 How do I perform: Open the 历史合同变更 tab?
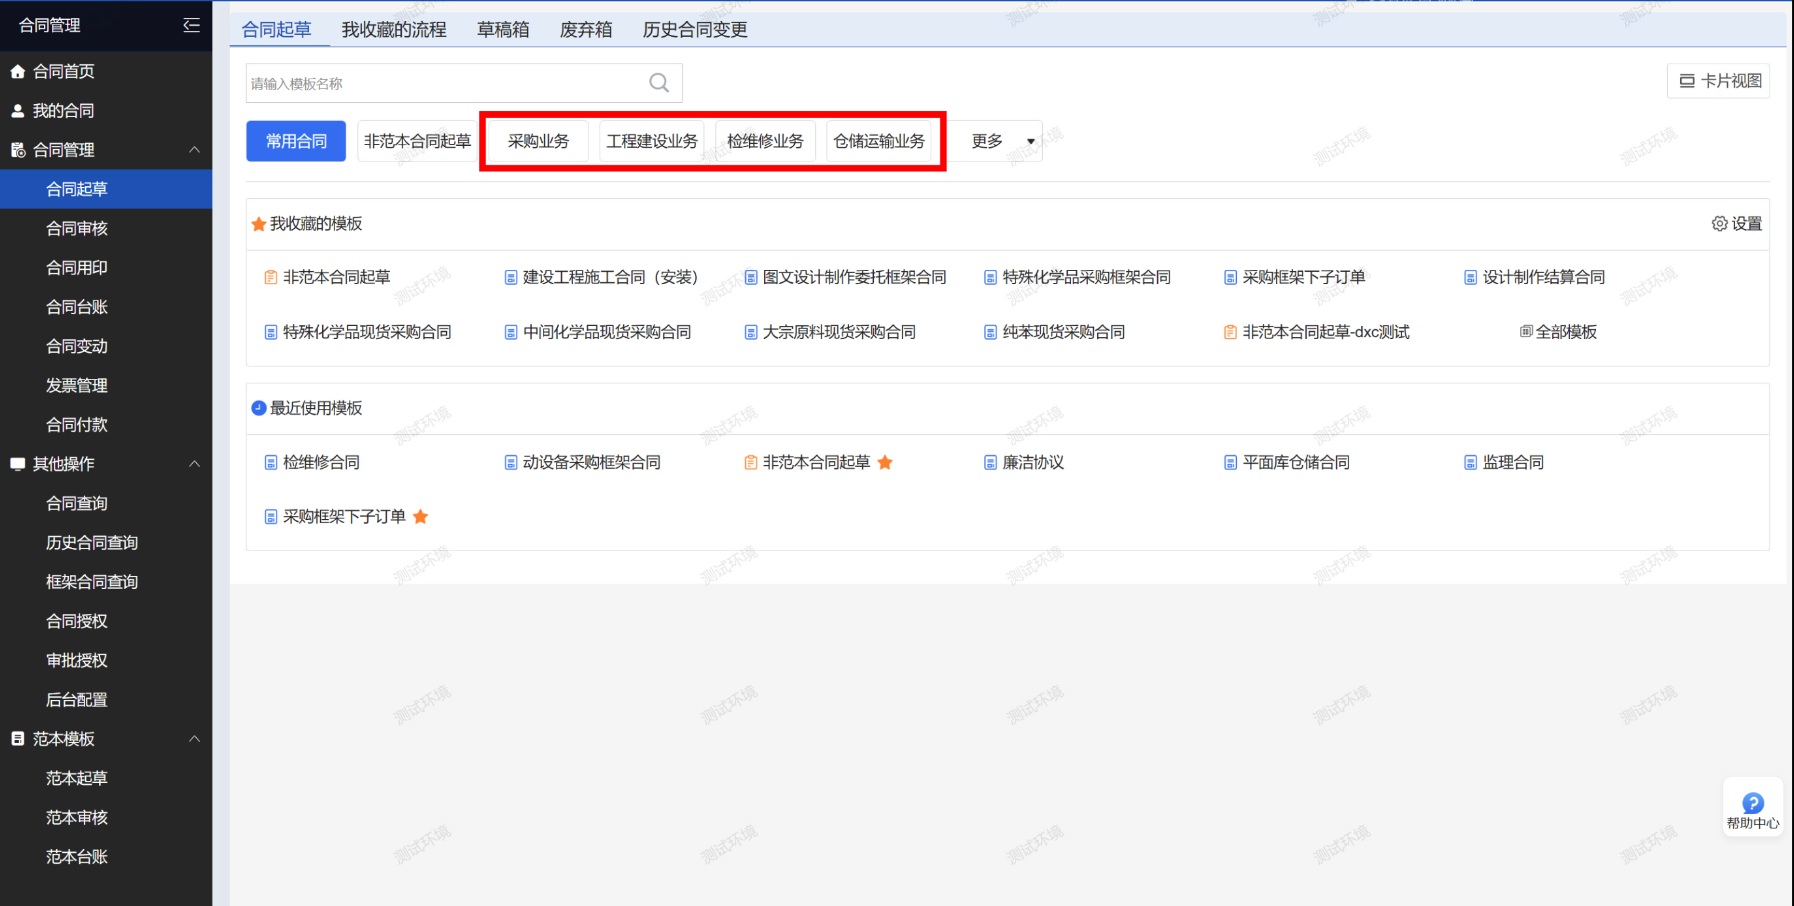point(695,30)
